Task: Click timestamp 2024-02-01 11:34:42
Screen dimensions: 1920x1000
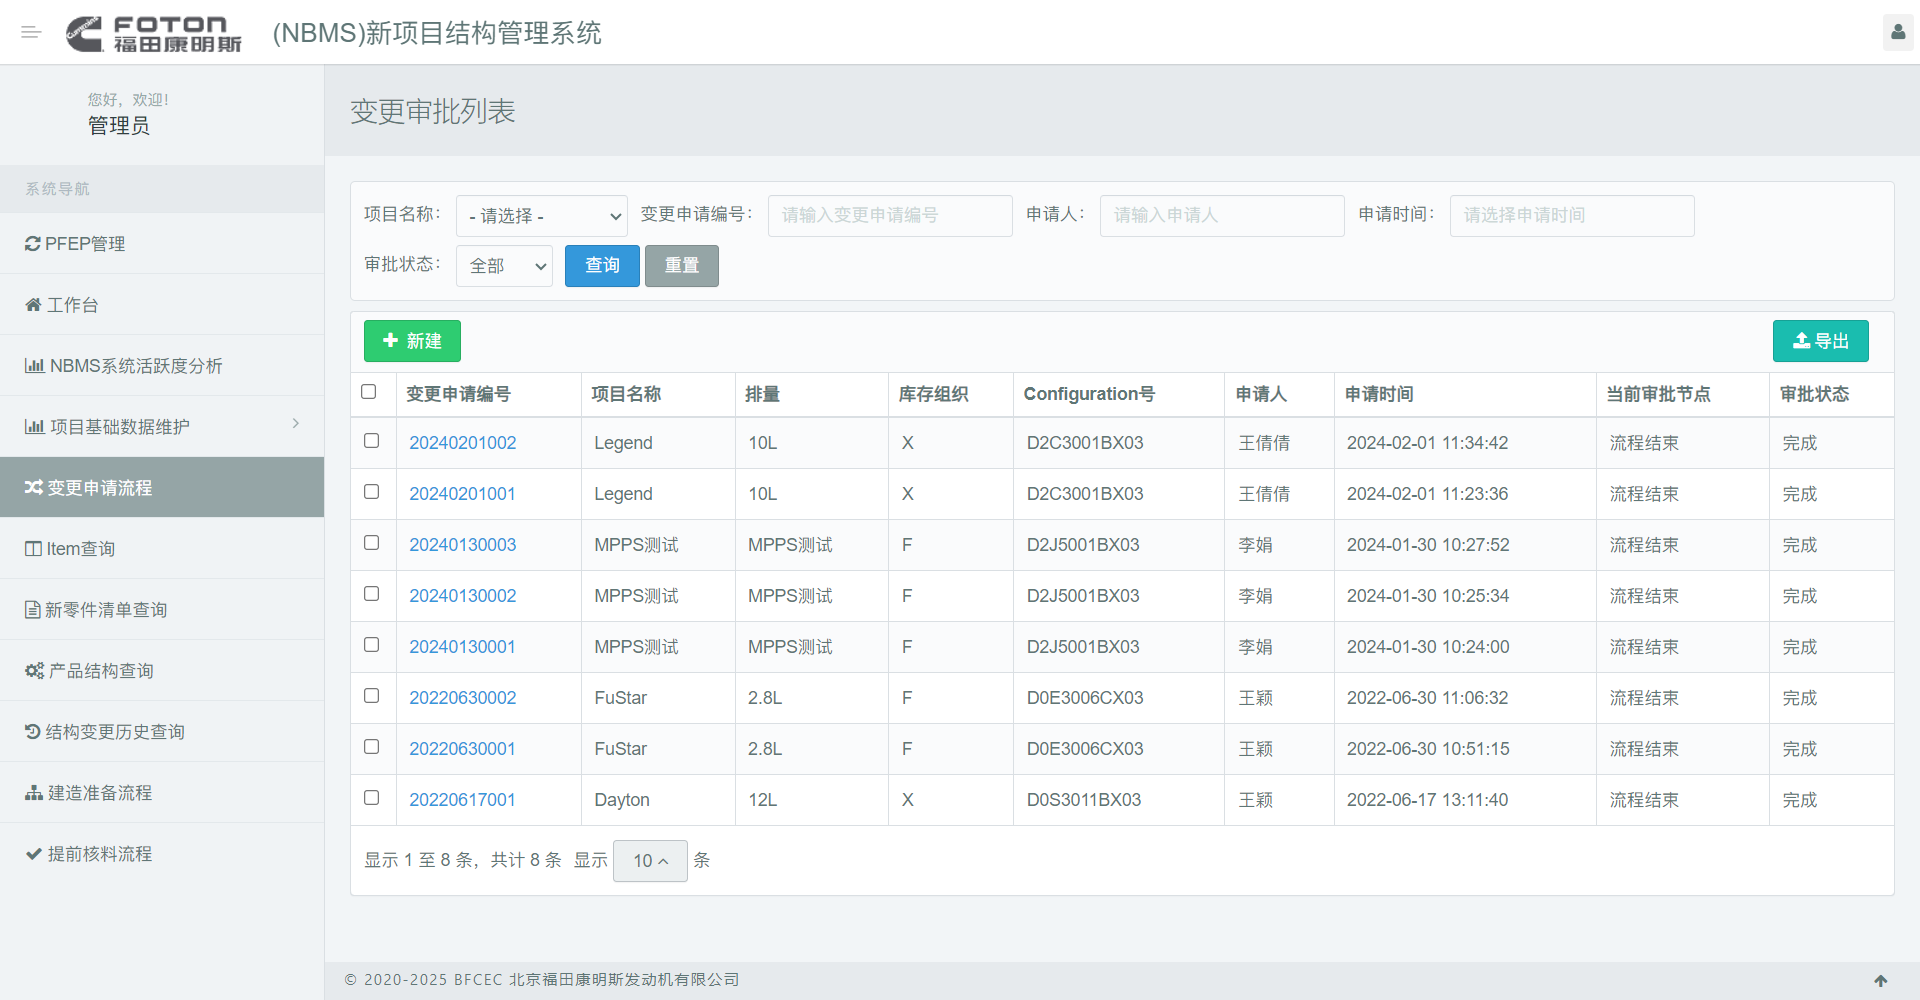Action: point(1428,443)
